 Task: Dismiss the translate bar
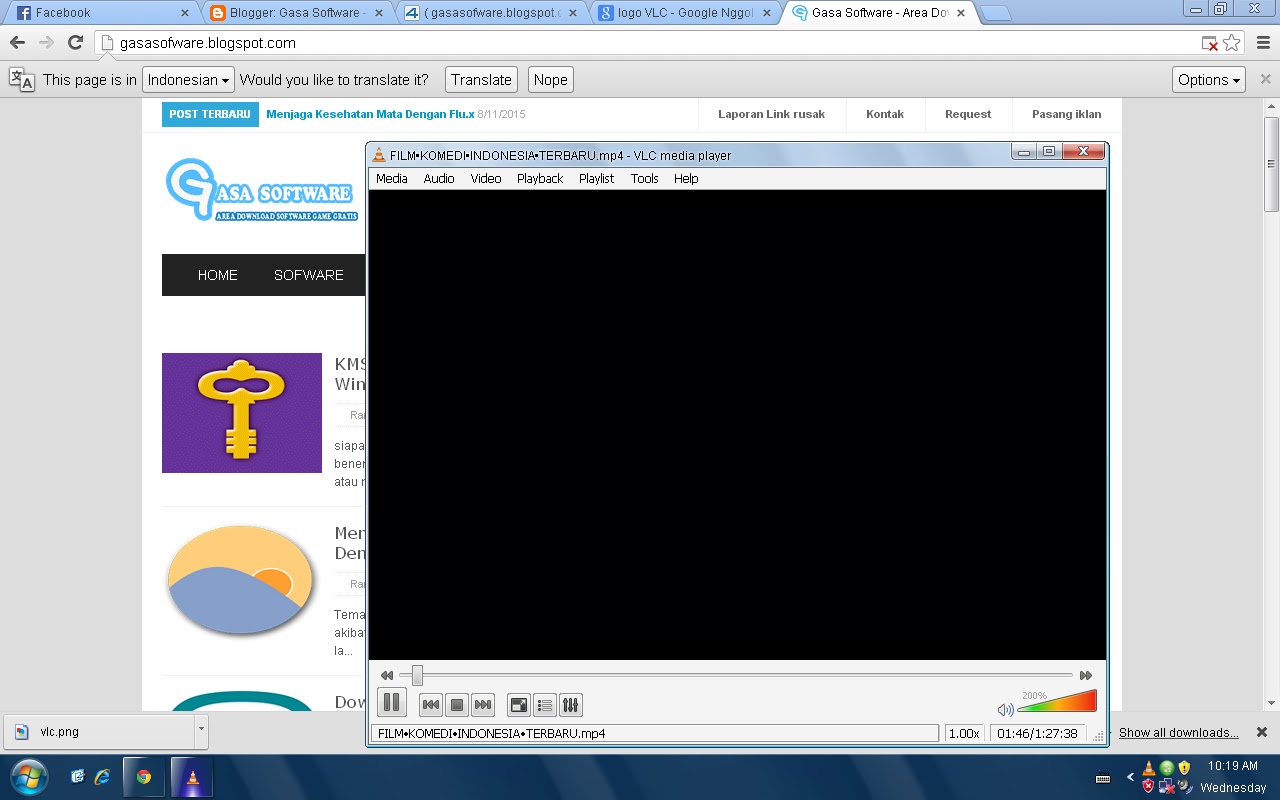(1265, 79)
